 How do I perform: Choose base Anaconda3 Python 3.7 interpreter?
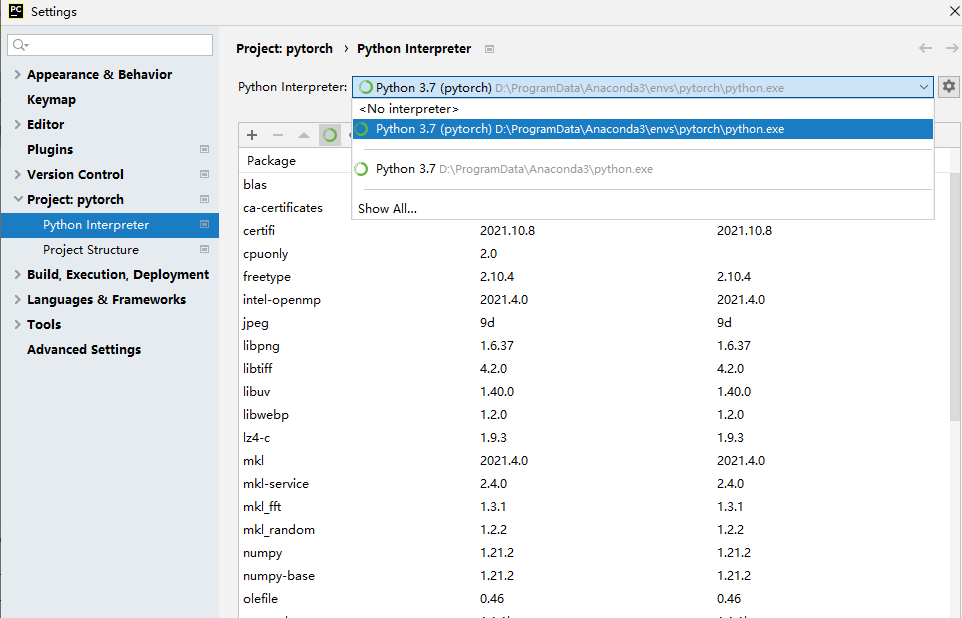pos(642,169)
